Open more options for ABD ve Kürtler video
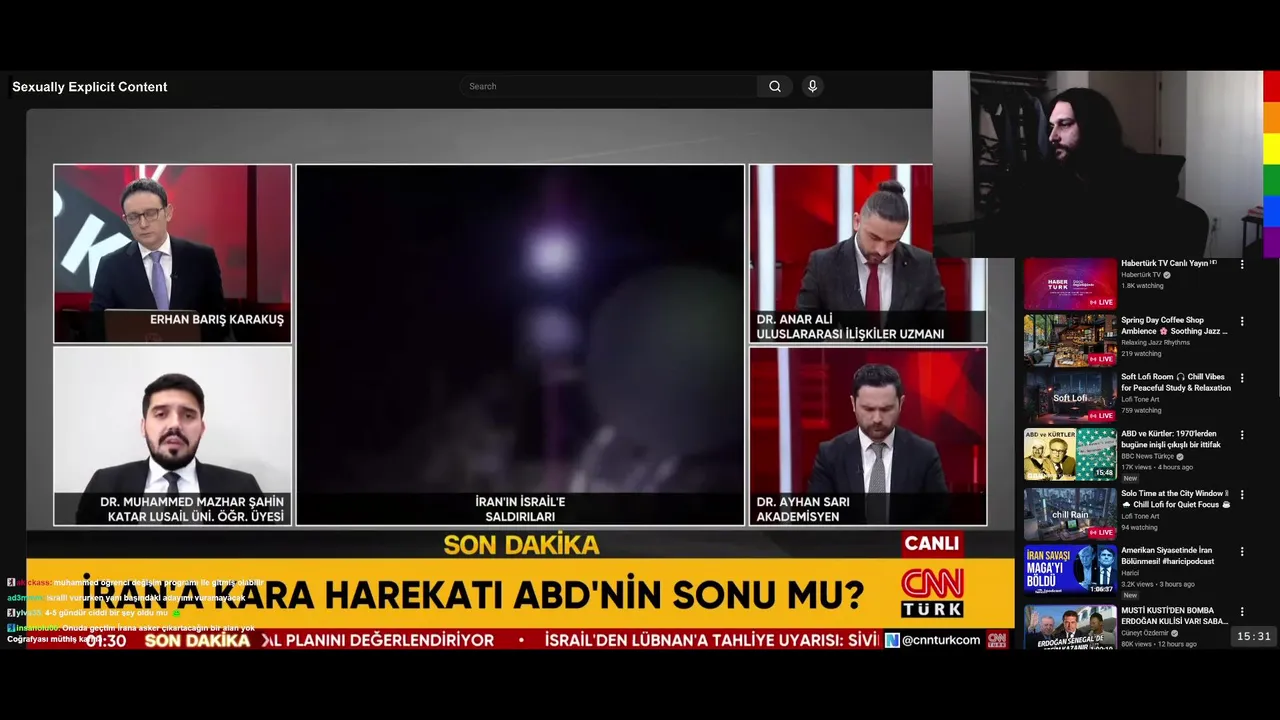The height and width of the screenshot is (720, 1280). pos(1242,436)
